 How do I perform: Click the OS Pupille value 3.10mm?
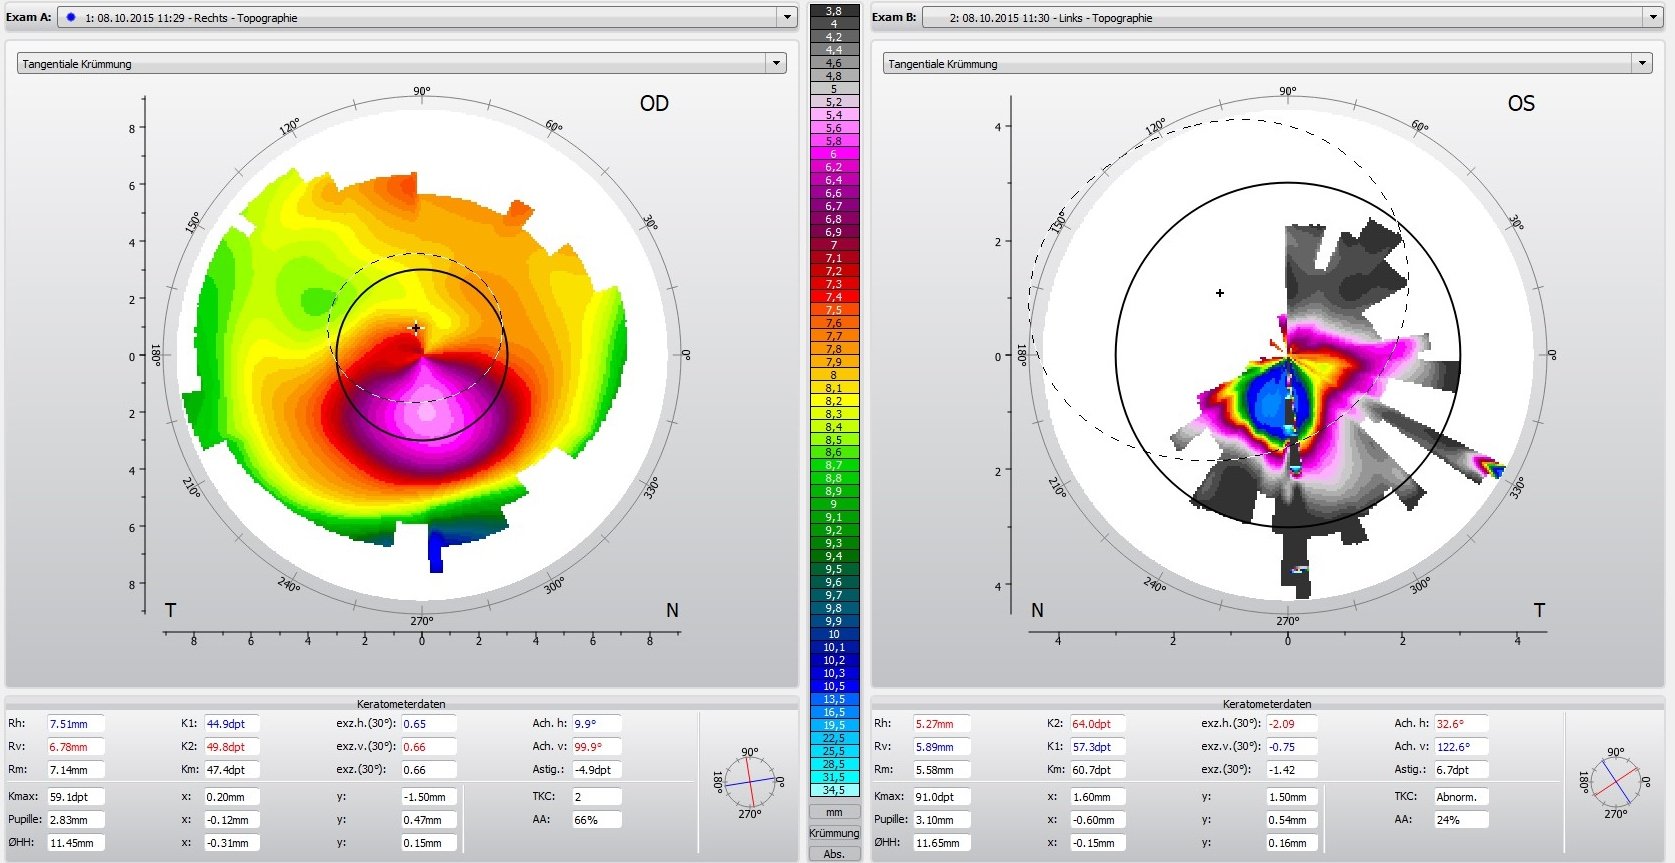pyautogui.click(x=941, y=819)
